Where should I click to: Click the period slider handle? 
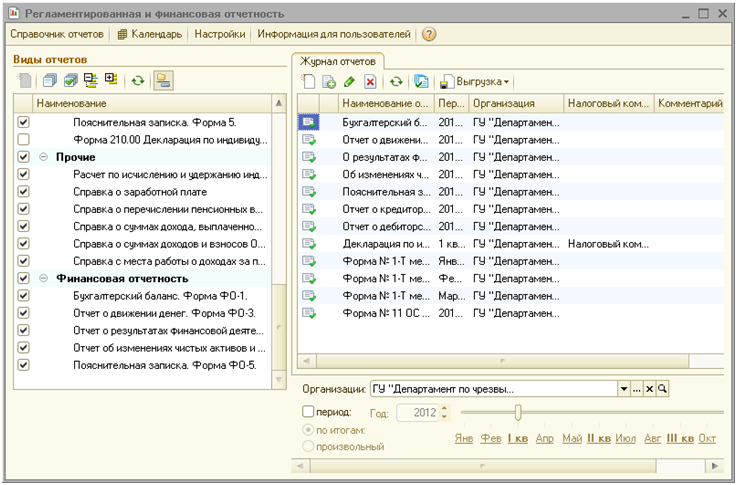[x=517, y=412]
